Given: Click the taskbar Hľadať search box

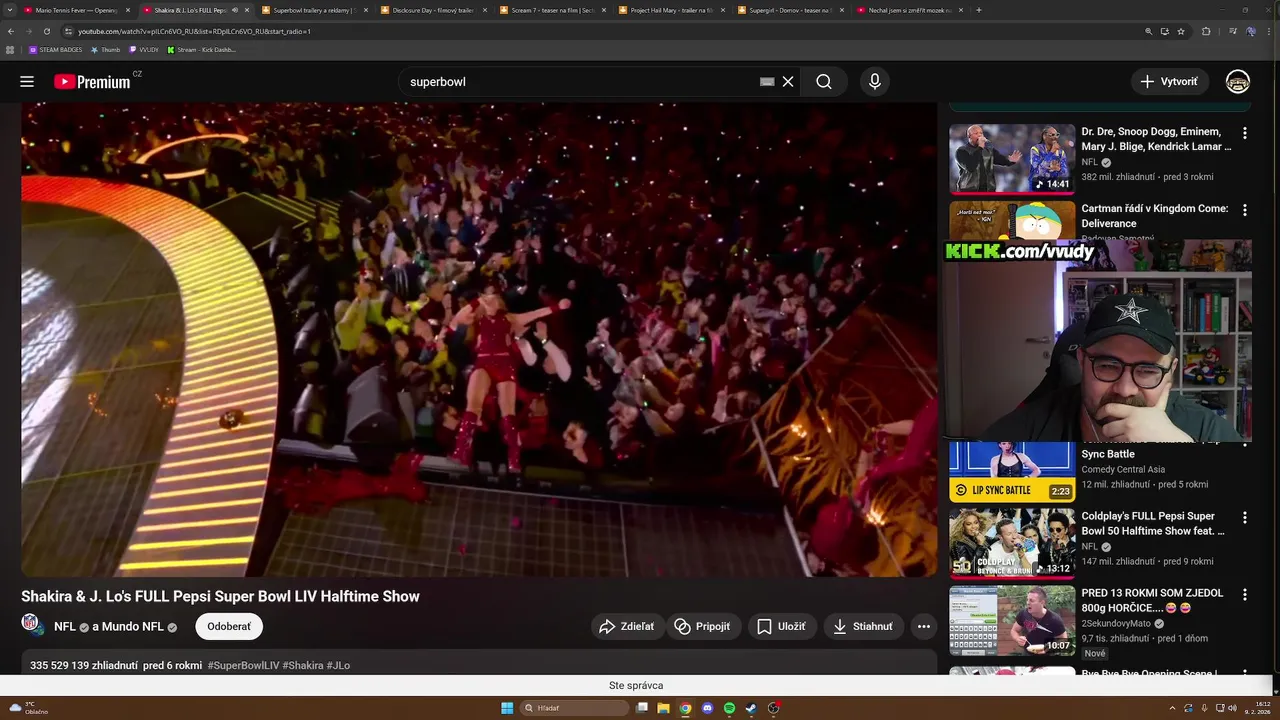Looking at the screenshot, I should tap(576, 708).
